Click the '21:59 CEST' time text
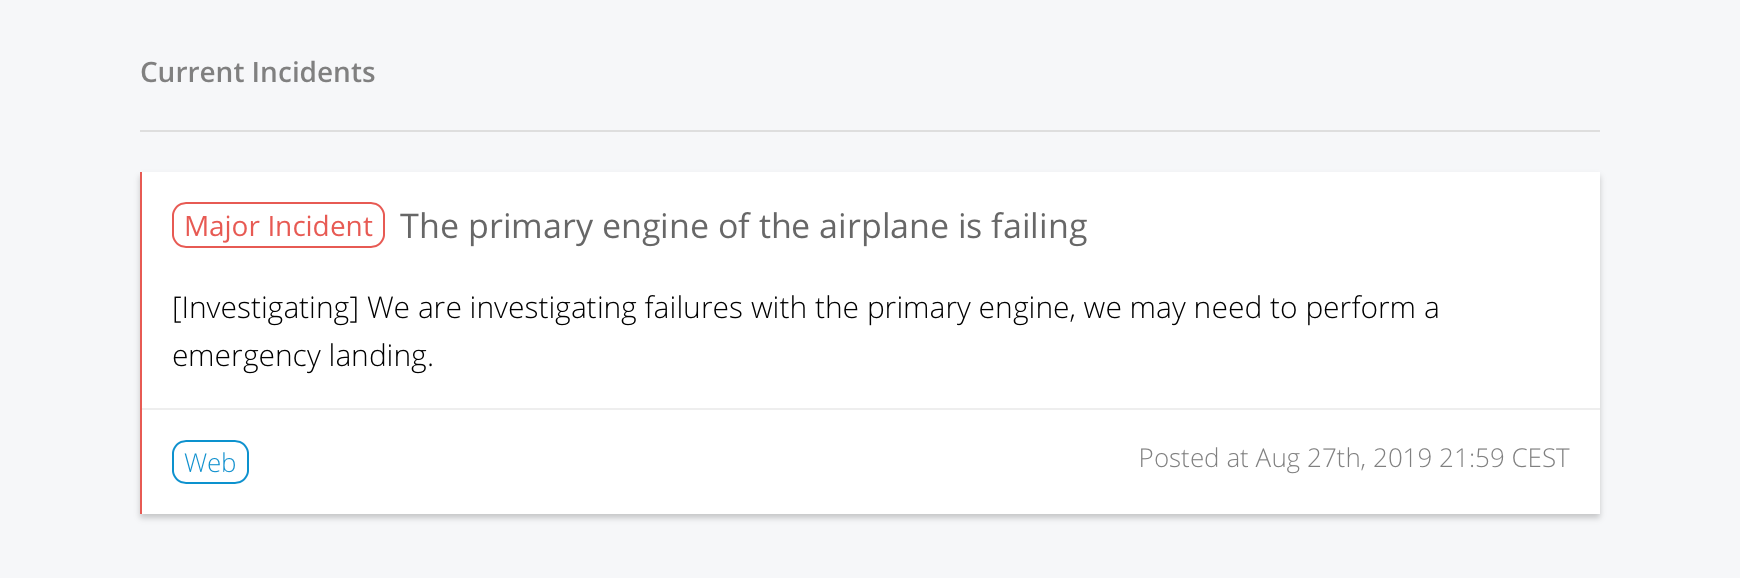 point(1504,458)
